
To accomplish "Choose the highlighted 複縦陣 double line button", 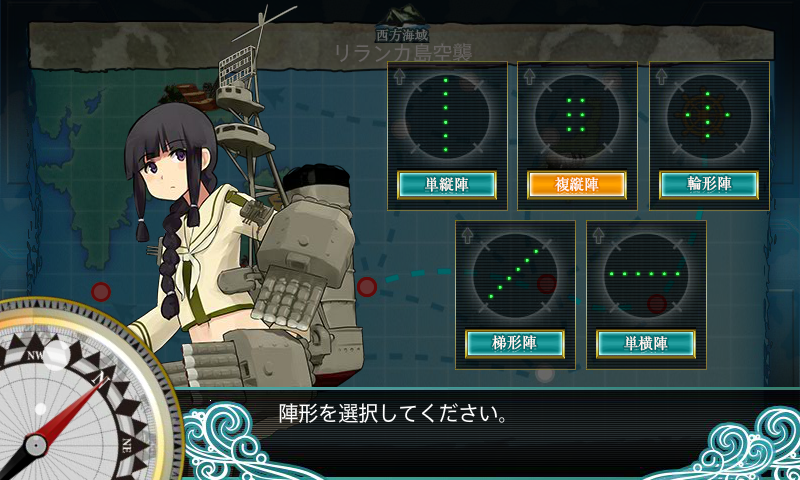I will (x=577, y=185).
